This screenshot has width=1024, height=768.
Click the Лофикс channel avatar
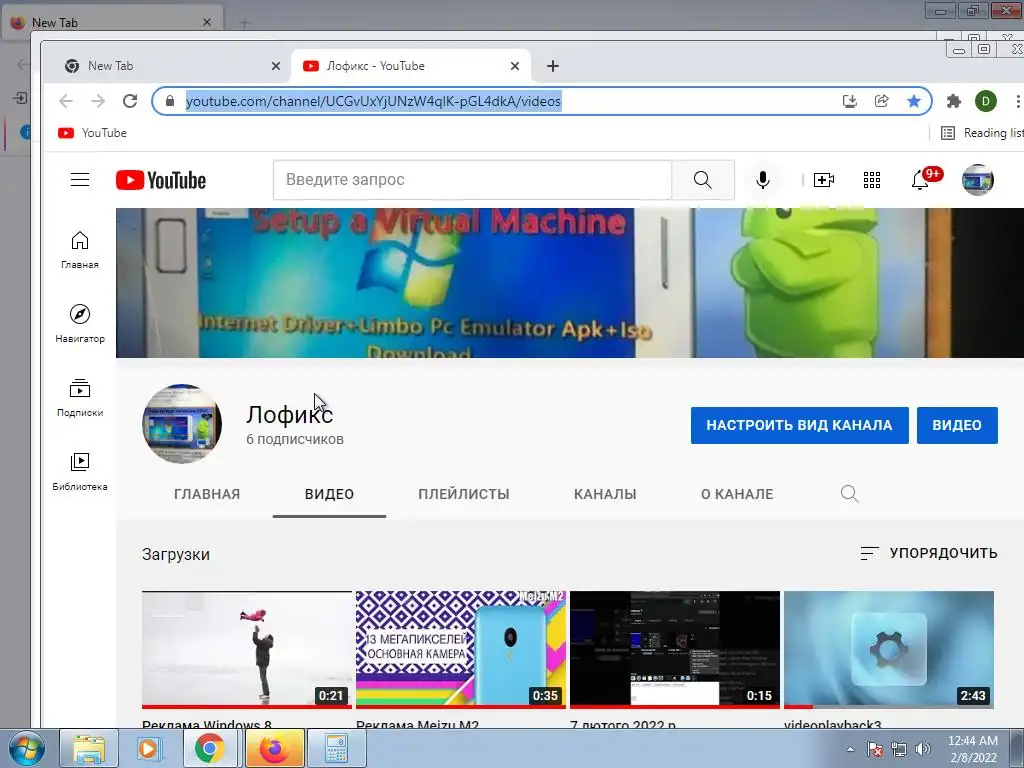coord(182,424)
